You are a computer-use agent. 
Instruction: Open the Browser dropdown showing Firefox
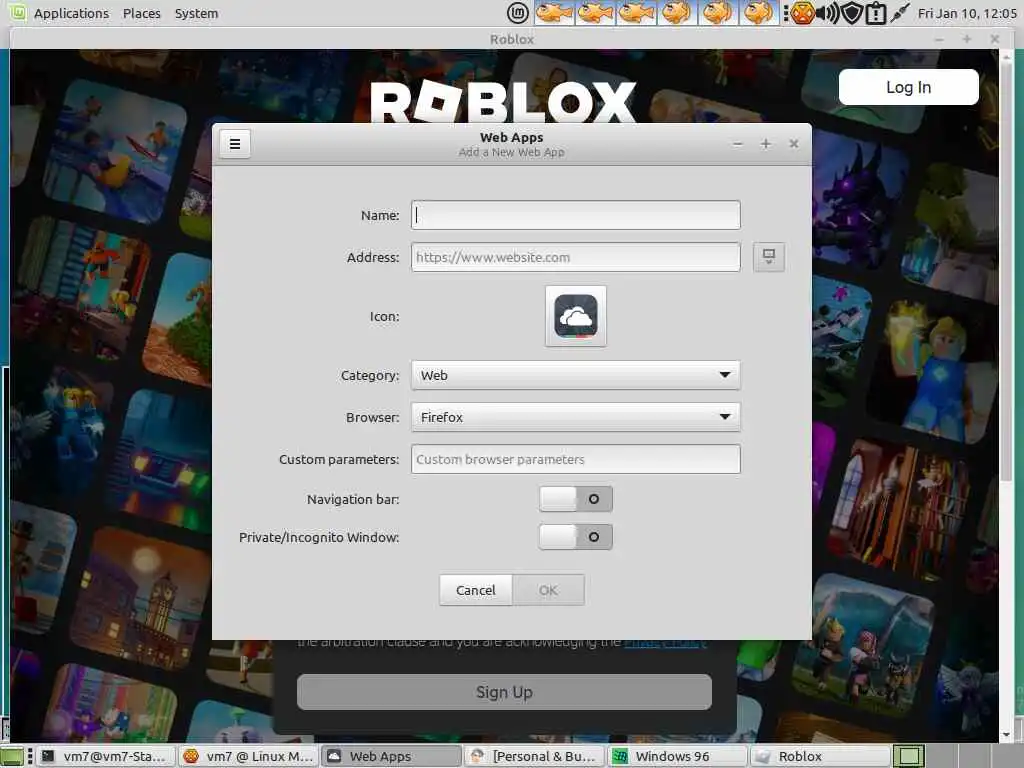coord(575,417)
